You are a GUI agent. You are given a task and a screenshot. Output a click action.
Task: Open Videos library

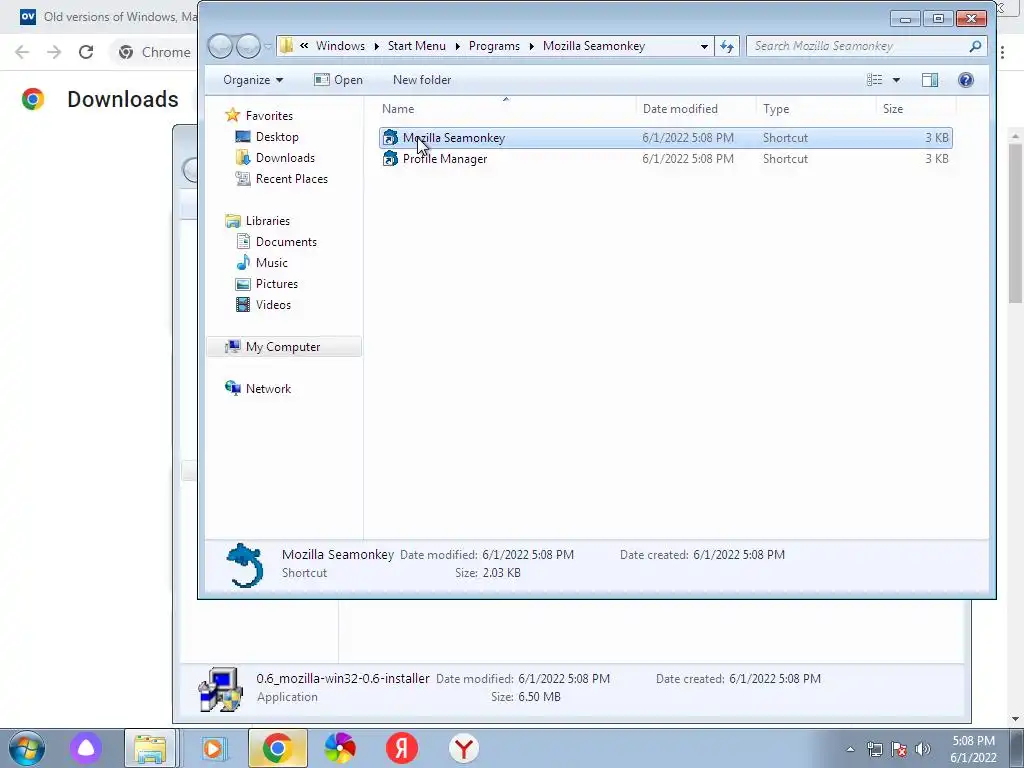[x=274, y=304]
